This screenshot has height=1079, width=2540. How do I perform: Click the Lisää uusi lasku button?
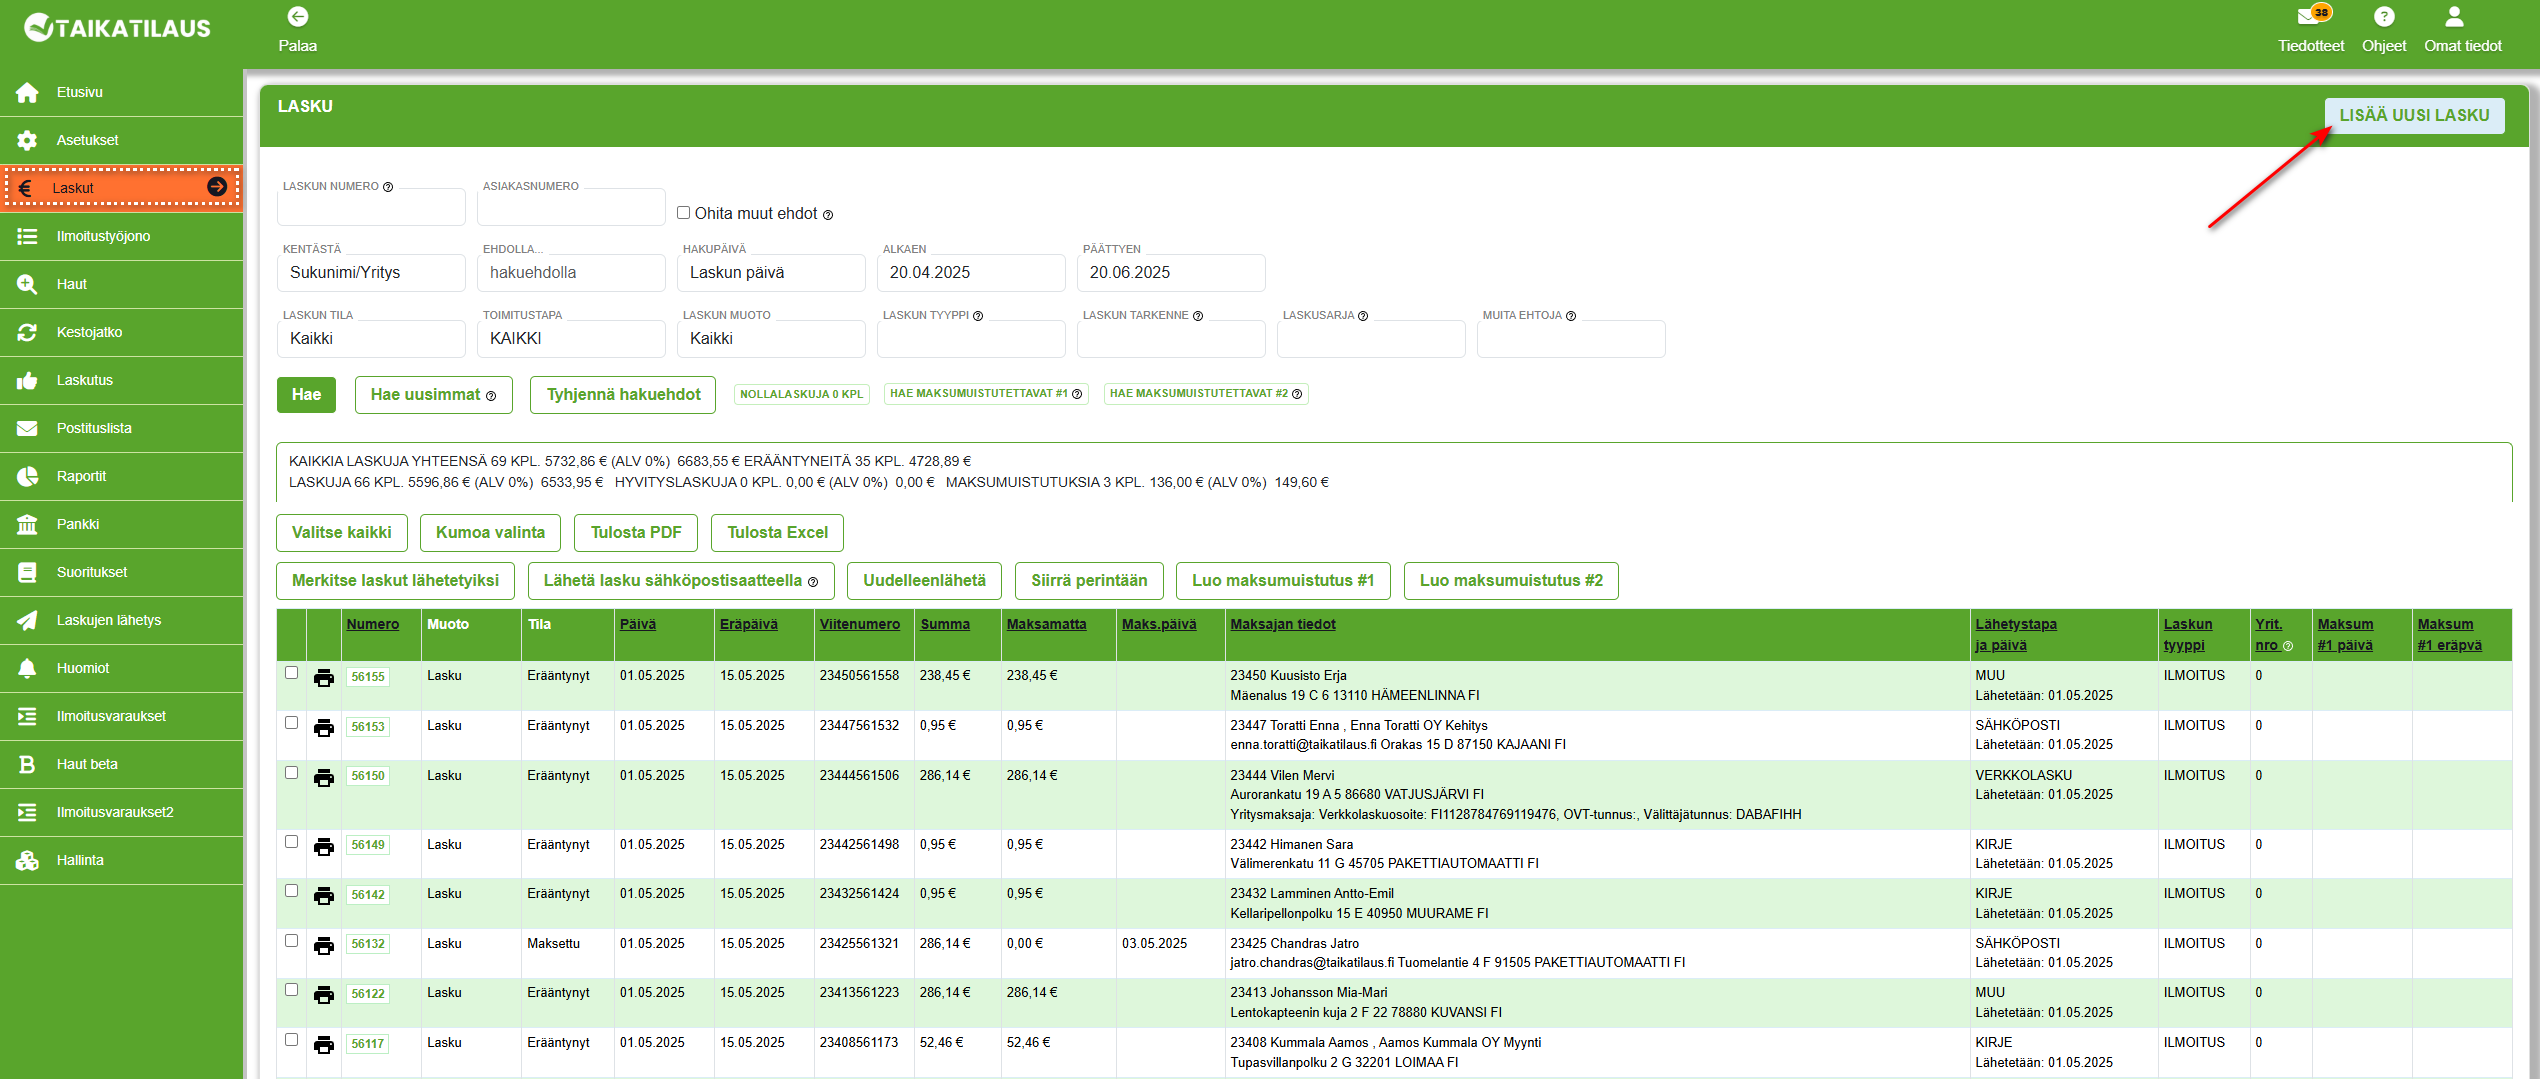2414,115
